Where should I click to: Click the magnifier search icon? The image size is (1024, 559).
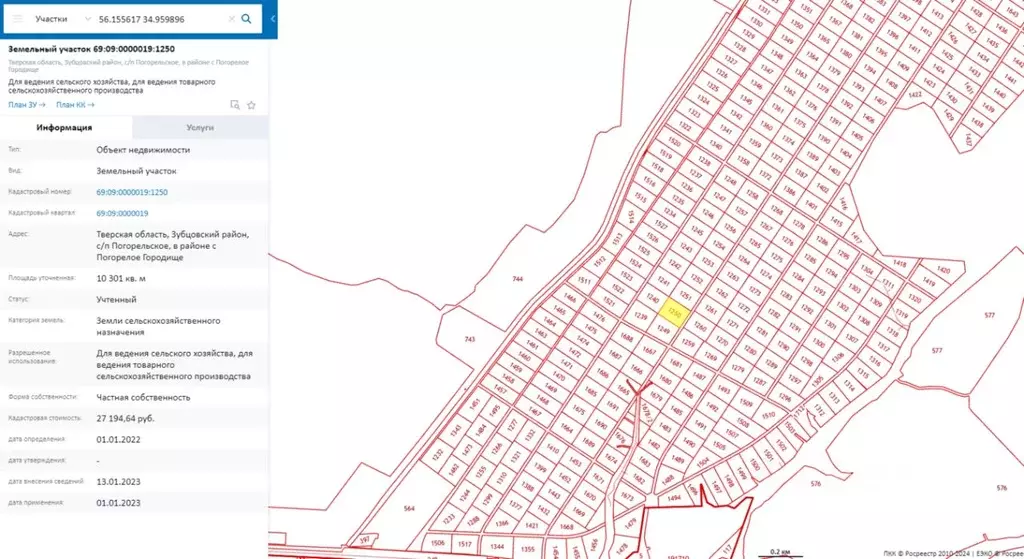(x=247, y=19)
